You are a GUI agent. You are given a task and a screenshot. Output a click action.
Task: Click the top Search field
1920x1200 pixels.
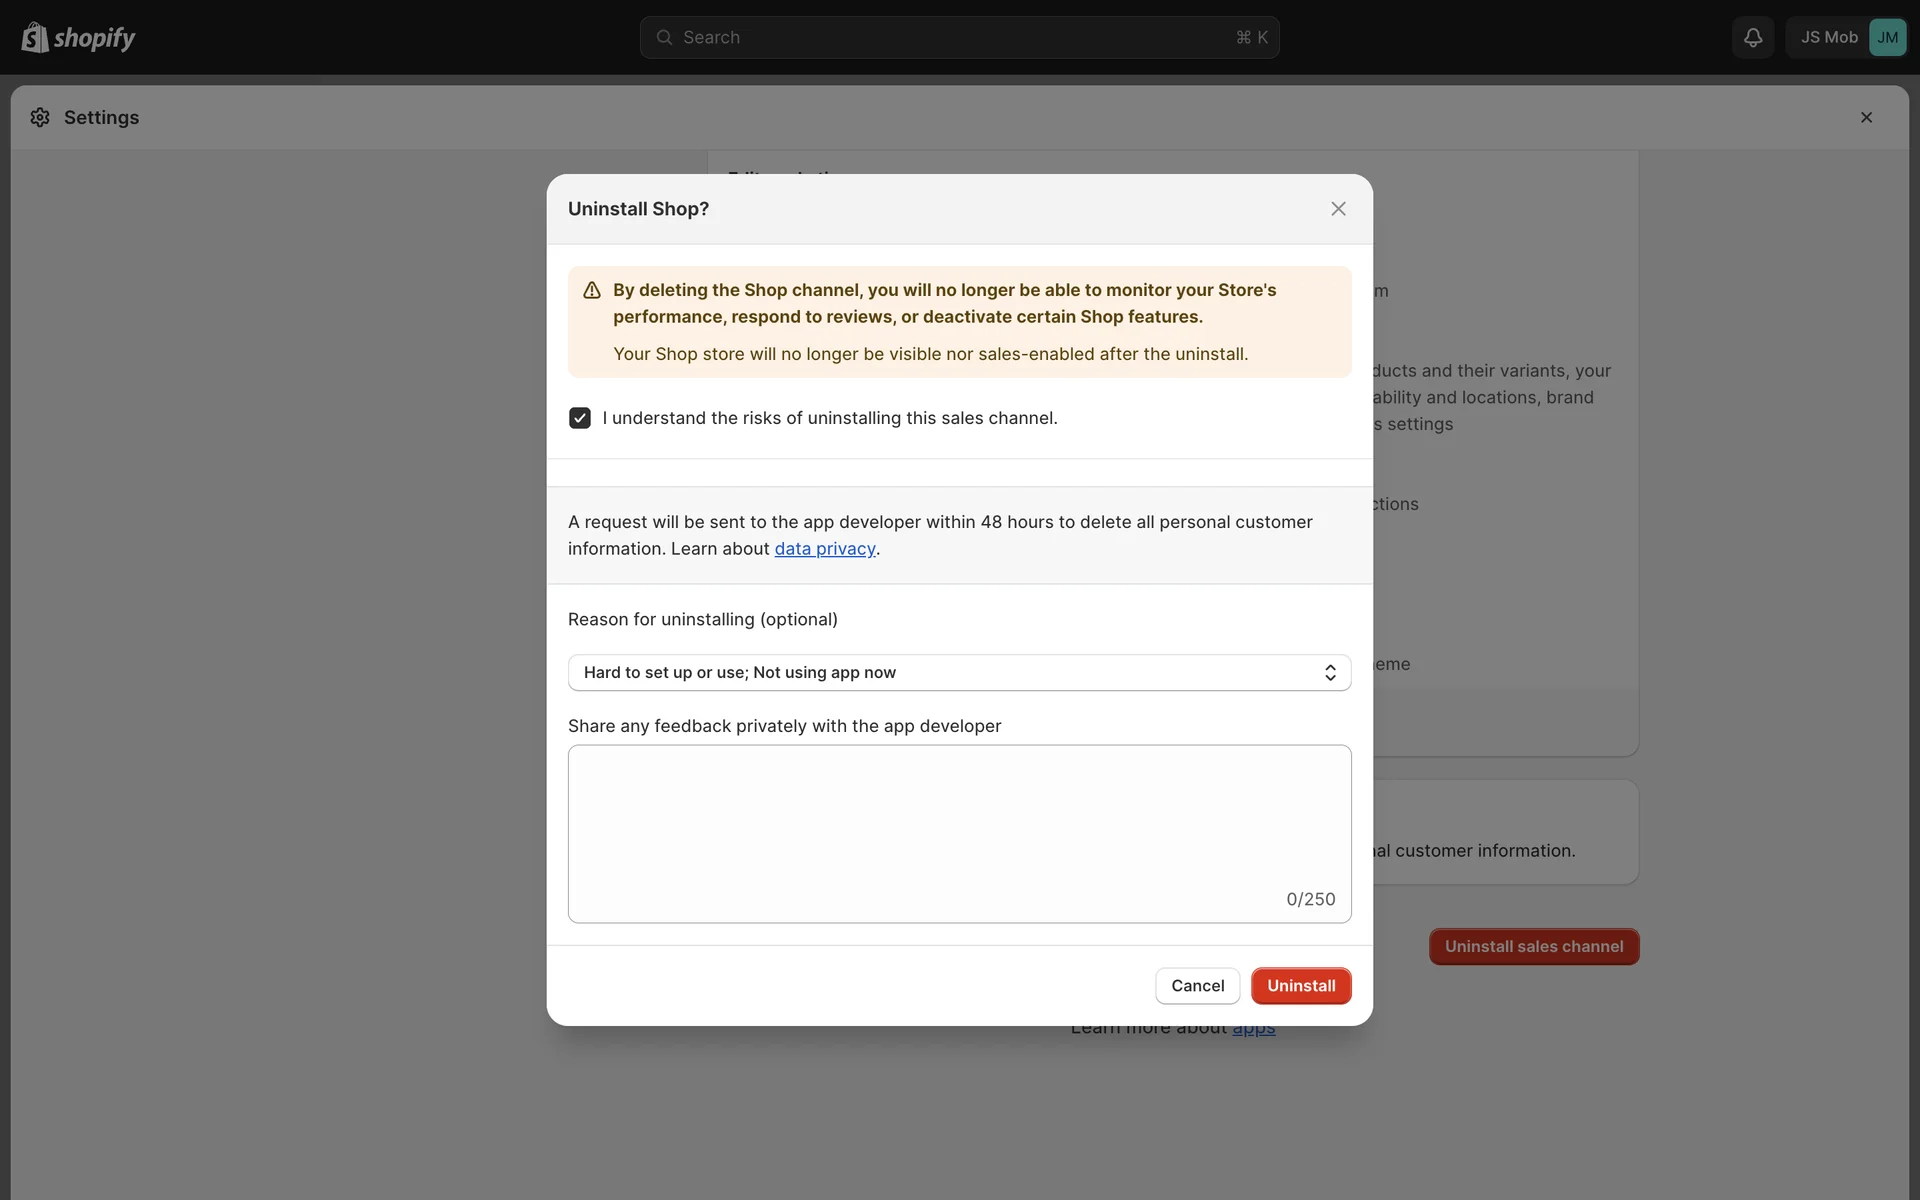tap(958, 37)
